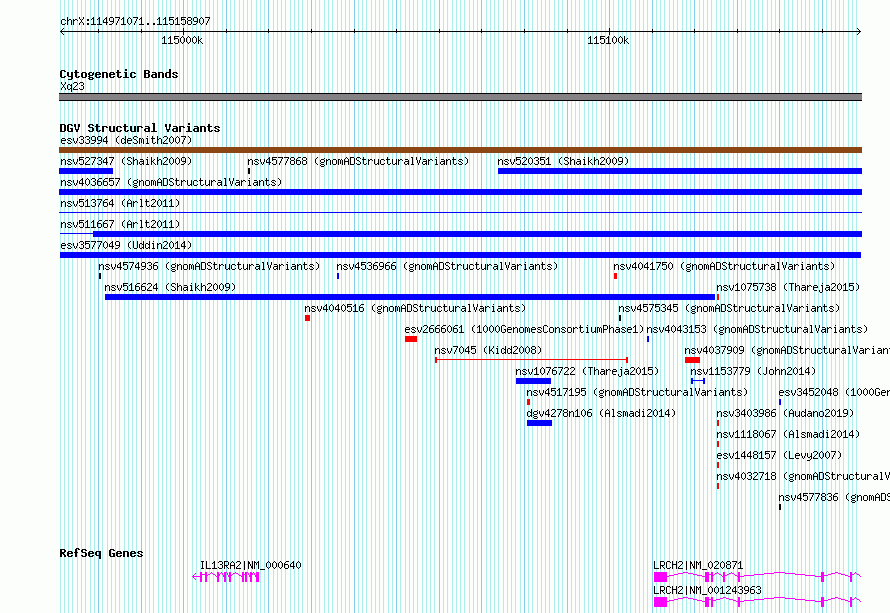Click the esv33994 (deSmith2007) variant label
Screen dimensions: 890x613
coord(126,140)
